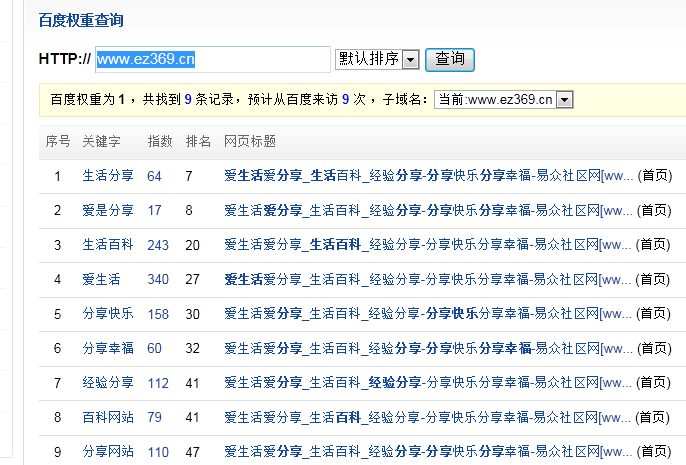Click keyword link 爱生活
Image resolution: width=686 pixels, height=465 pixels.
coord(101,279)
